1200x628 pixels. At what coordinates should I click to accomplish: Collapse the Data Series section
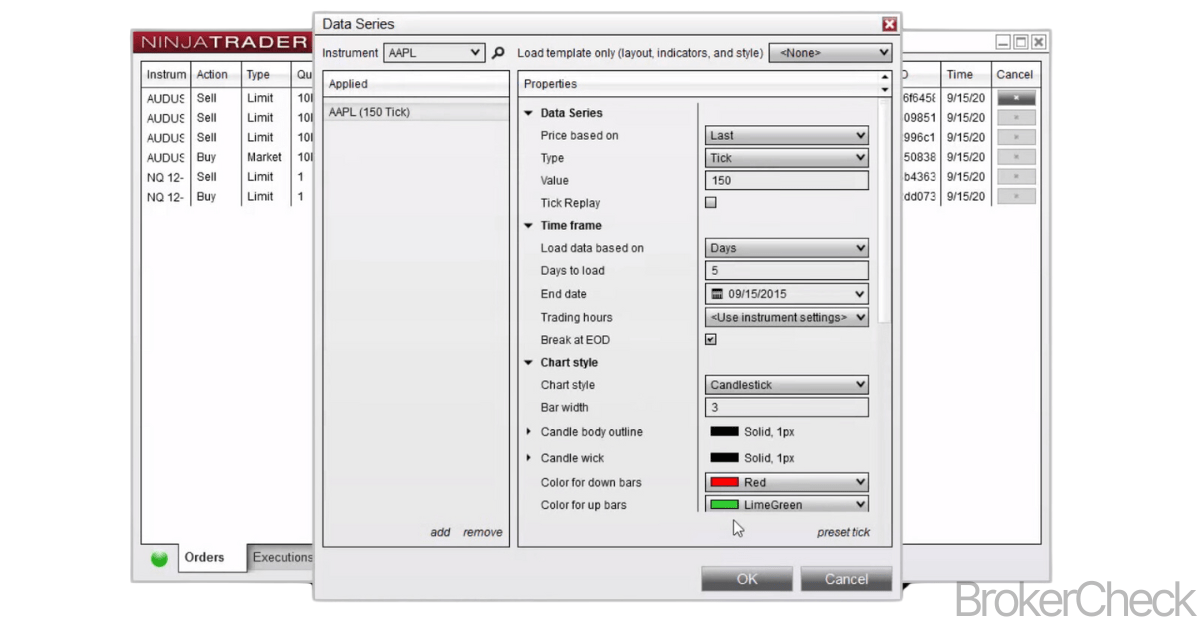tap(529, 113)
